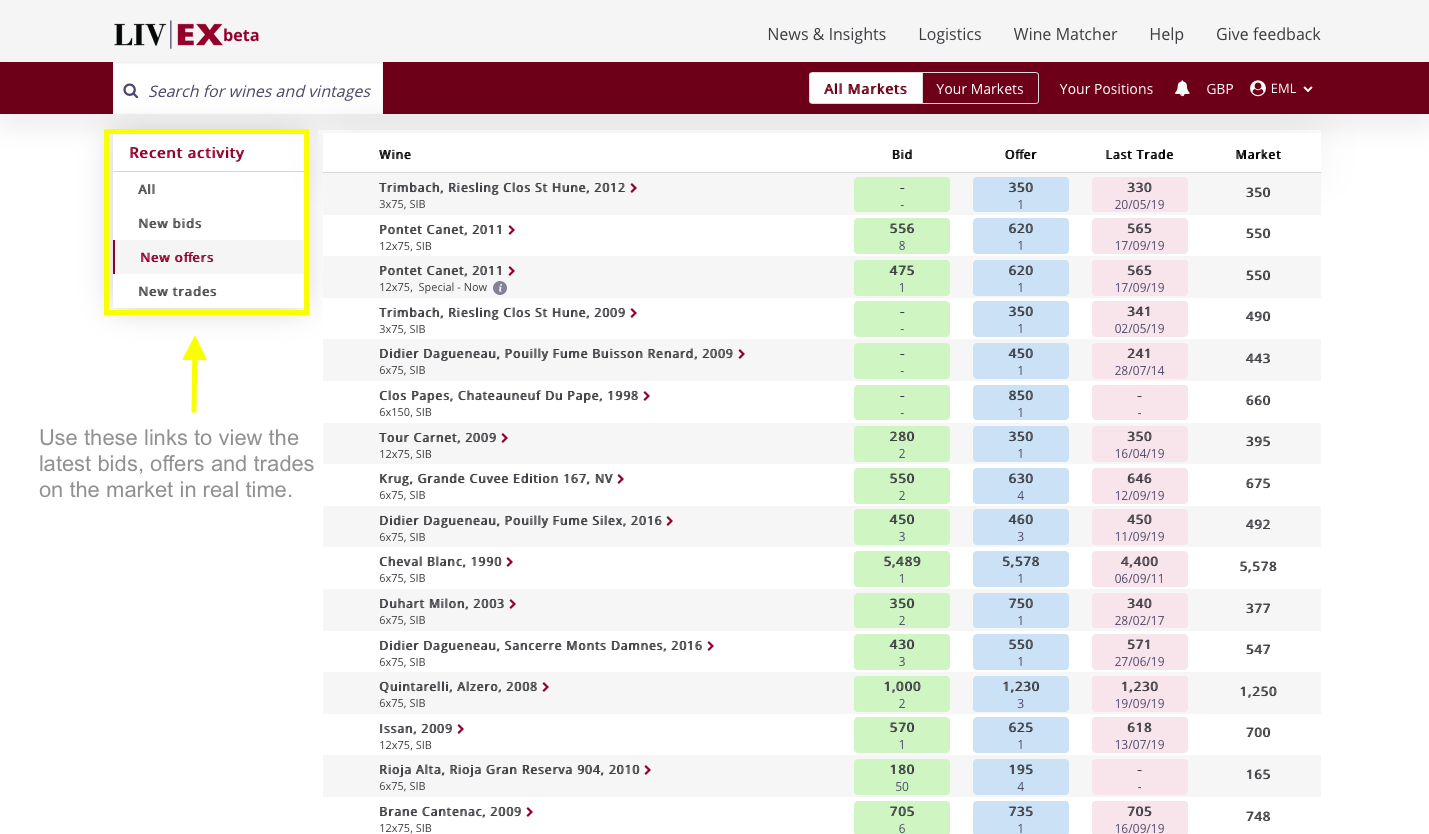Click green bid cell 5,489 for Cheval Blanc
1429x834 pixels.
(x=902, y=569)
